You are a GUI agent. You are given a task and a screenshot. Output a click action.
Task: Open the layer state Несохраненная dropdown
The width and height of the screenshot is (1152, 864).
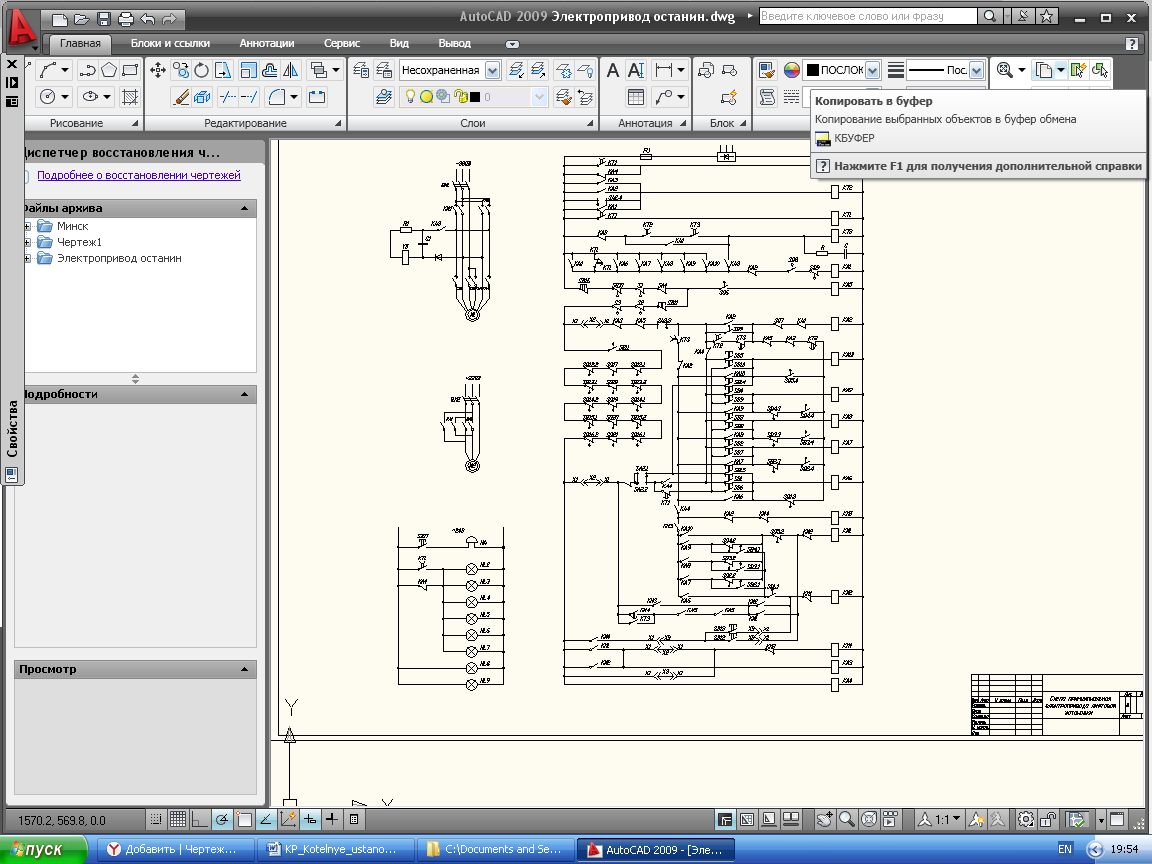[492, 71]
